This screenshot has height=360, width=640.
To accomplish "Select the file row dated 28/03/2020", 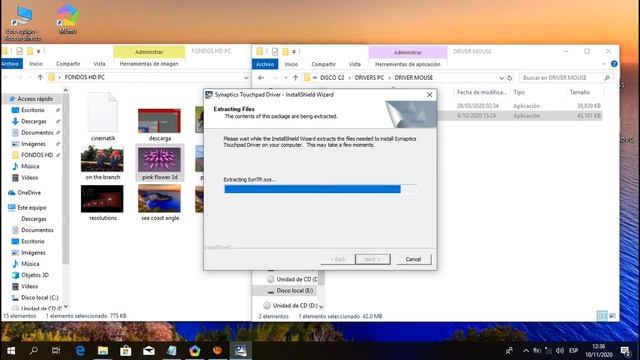I will (519, 106).
